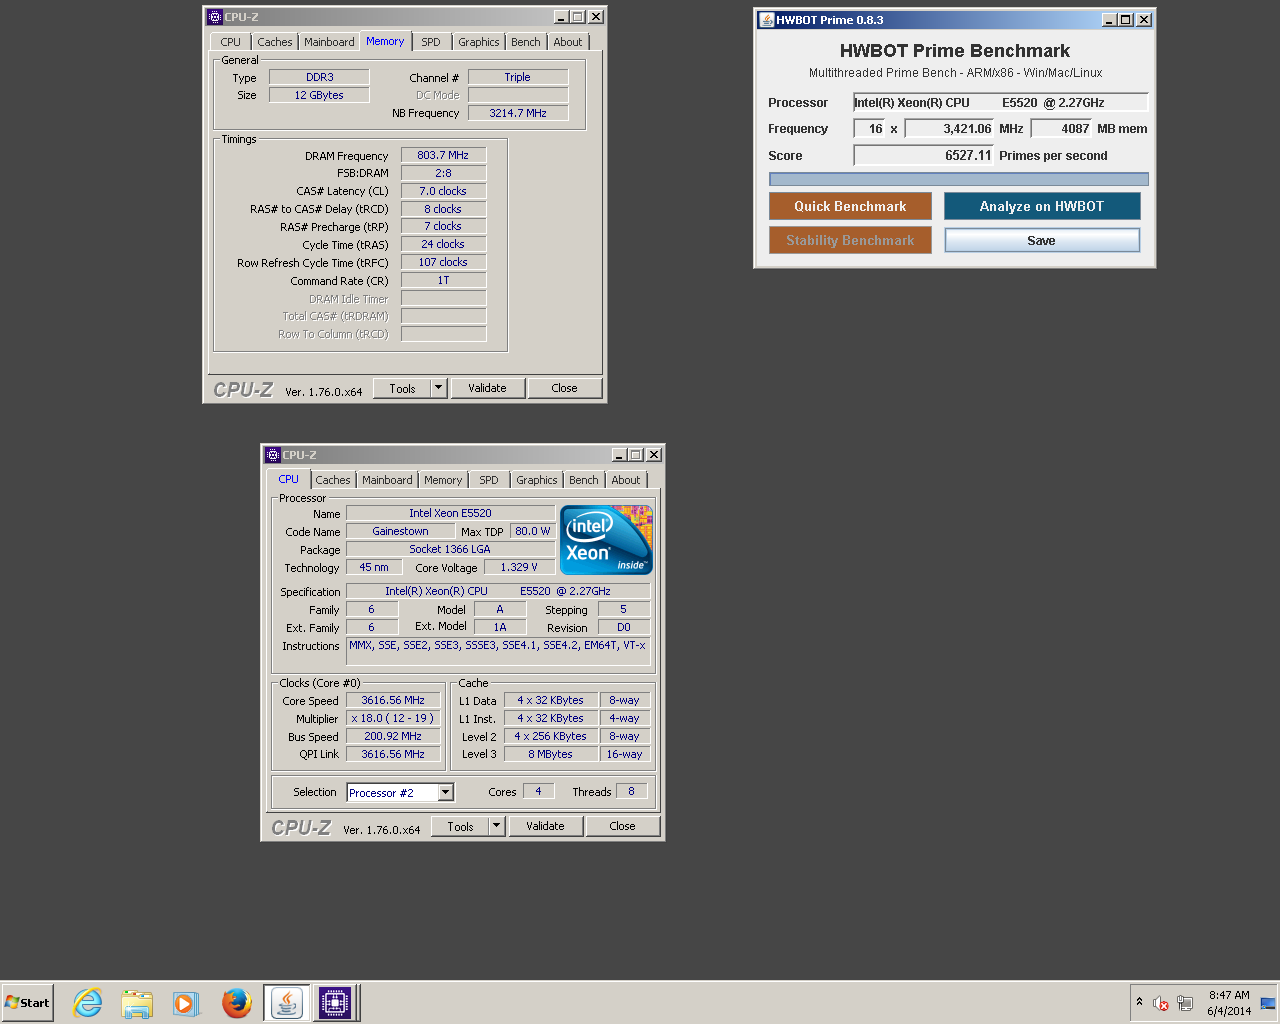Click Level 3 cache value 8 MBytes

point(551,754)
